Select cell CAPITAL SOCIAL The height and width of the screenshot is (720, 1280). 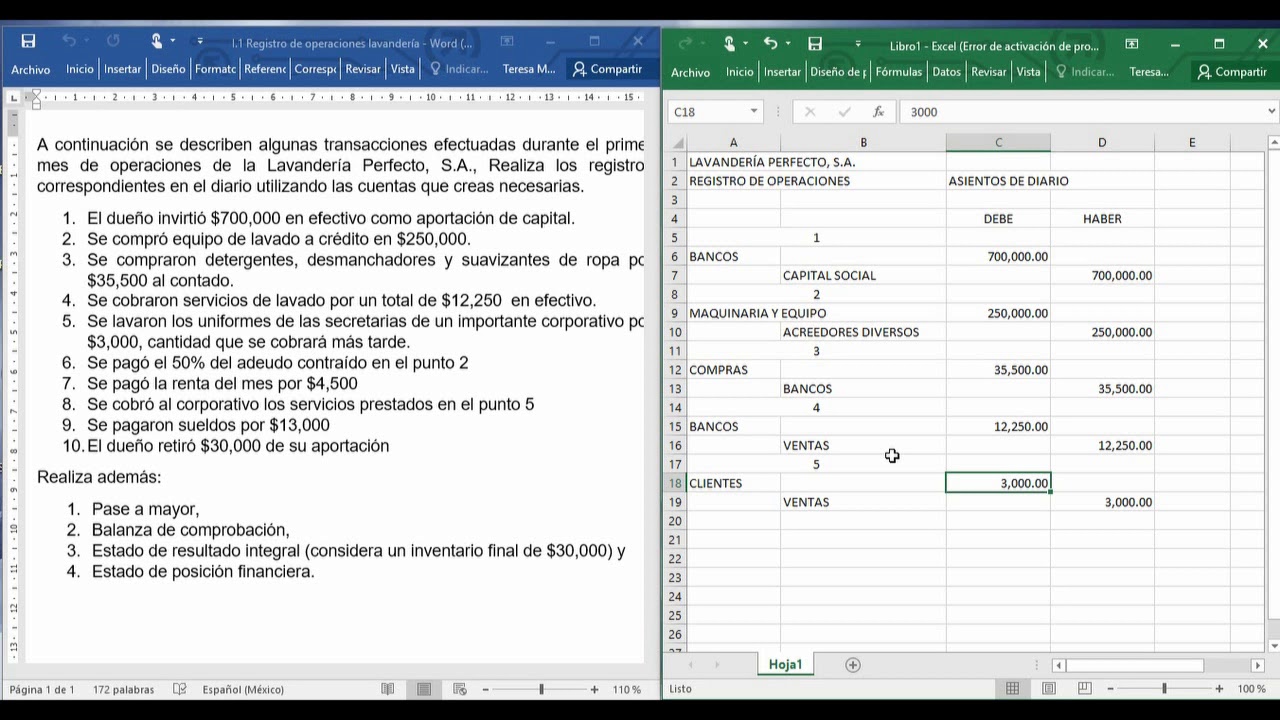click(x=863, y=275)
